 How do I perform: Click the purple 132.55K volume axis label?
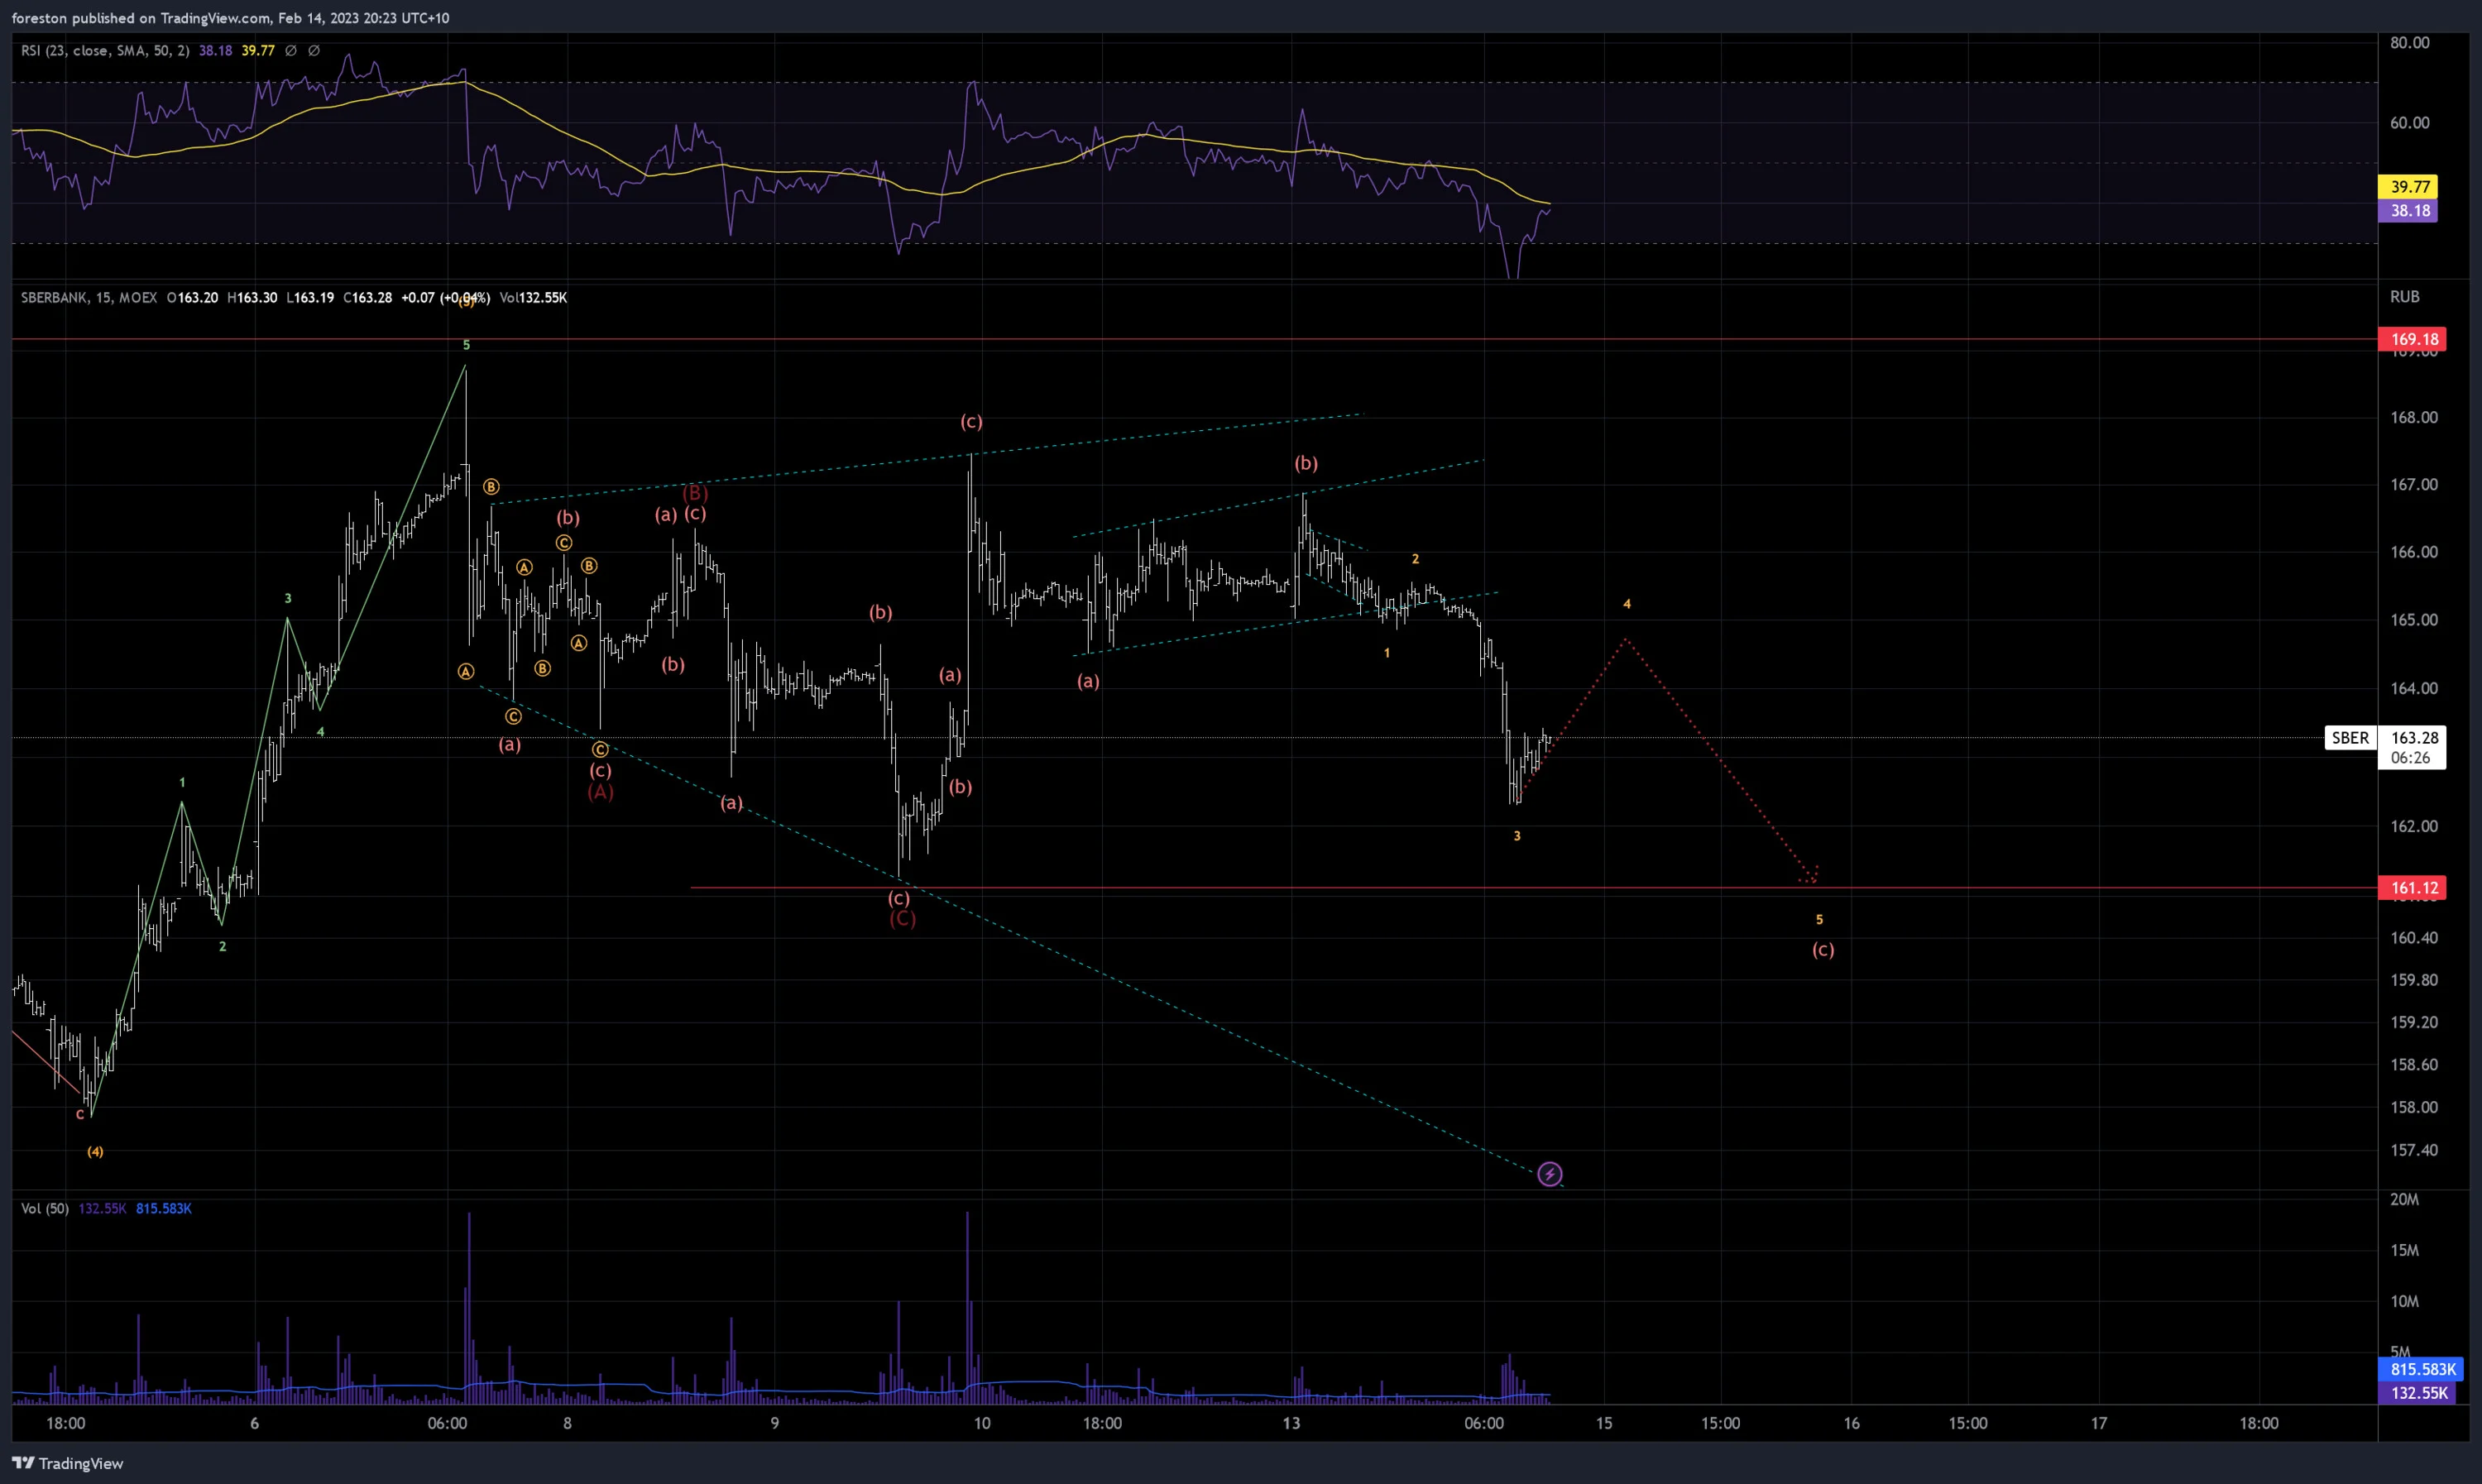click(x=2417, y=1392)
